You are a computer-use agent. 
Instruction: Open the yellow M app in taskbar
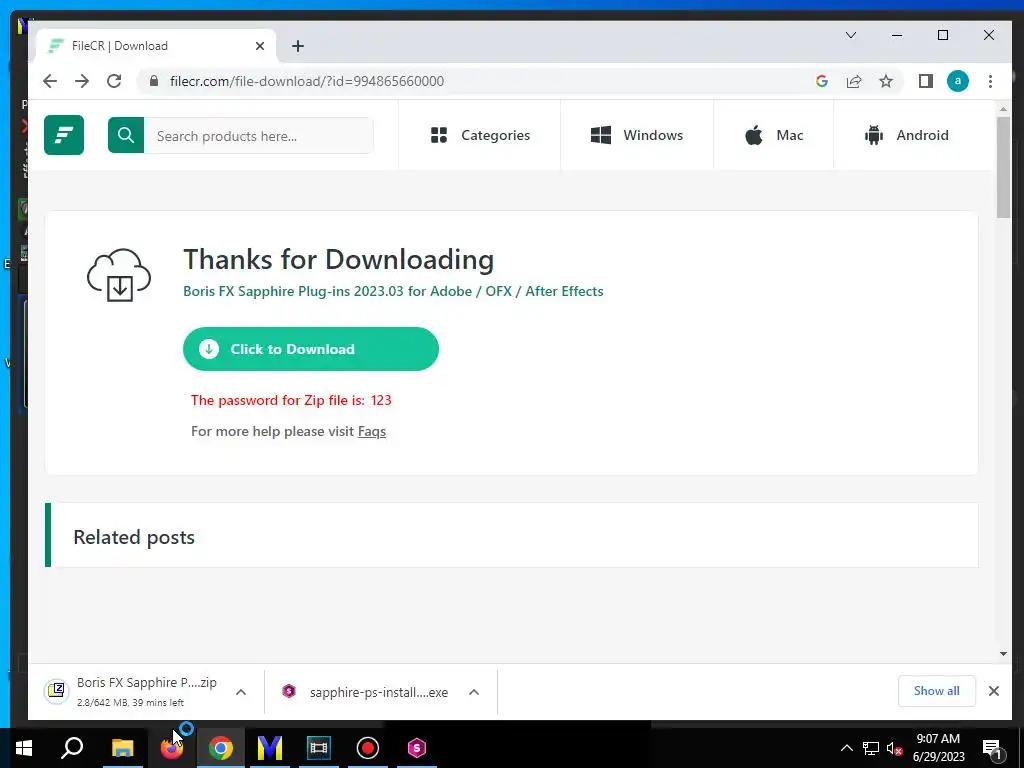pos(270,748)
